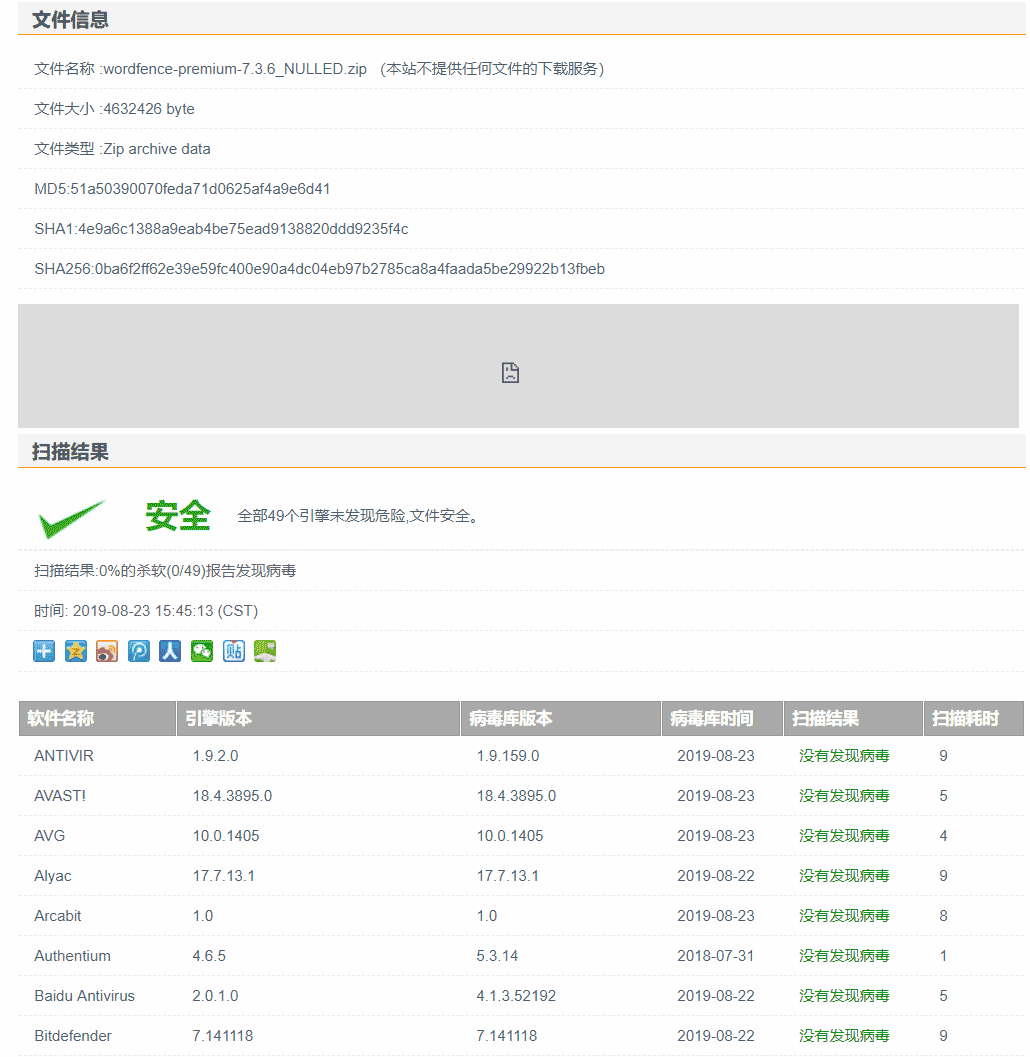Click AVG virus database version 10.0.1405
The width and height of the screenshot is (1030, 1057).
pyautogui.click(x=510, y=836)
